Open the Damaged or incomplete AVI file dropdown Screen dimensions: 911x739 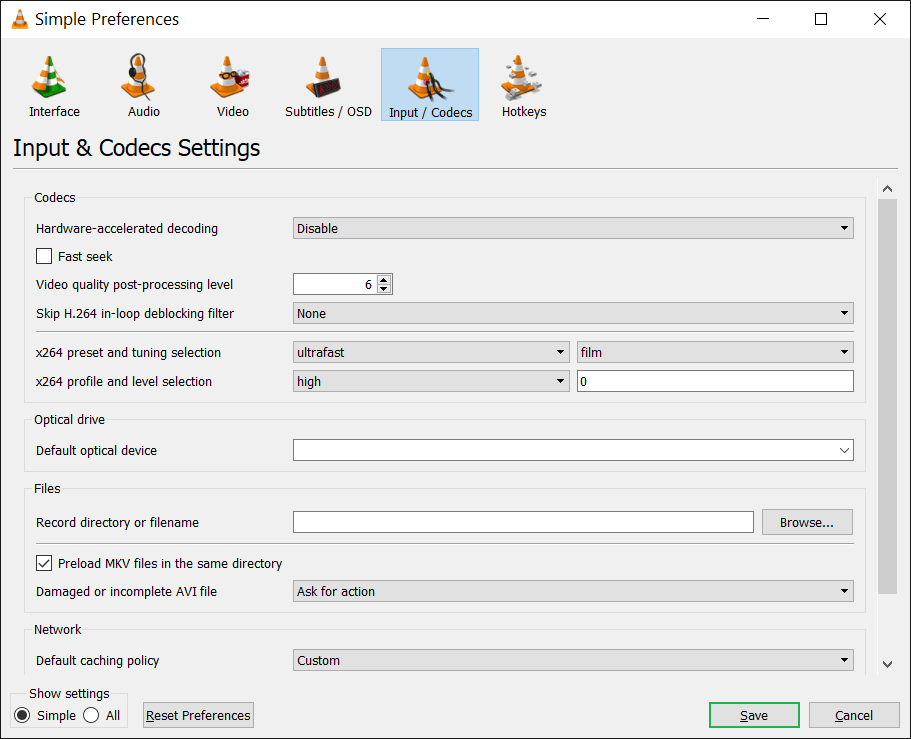pyautogui.click(x=572, y=591)
